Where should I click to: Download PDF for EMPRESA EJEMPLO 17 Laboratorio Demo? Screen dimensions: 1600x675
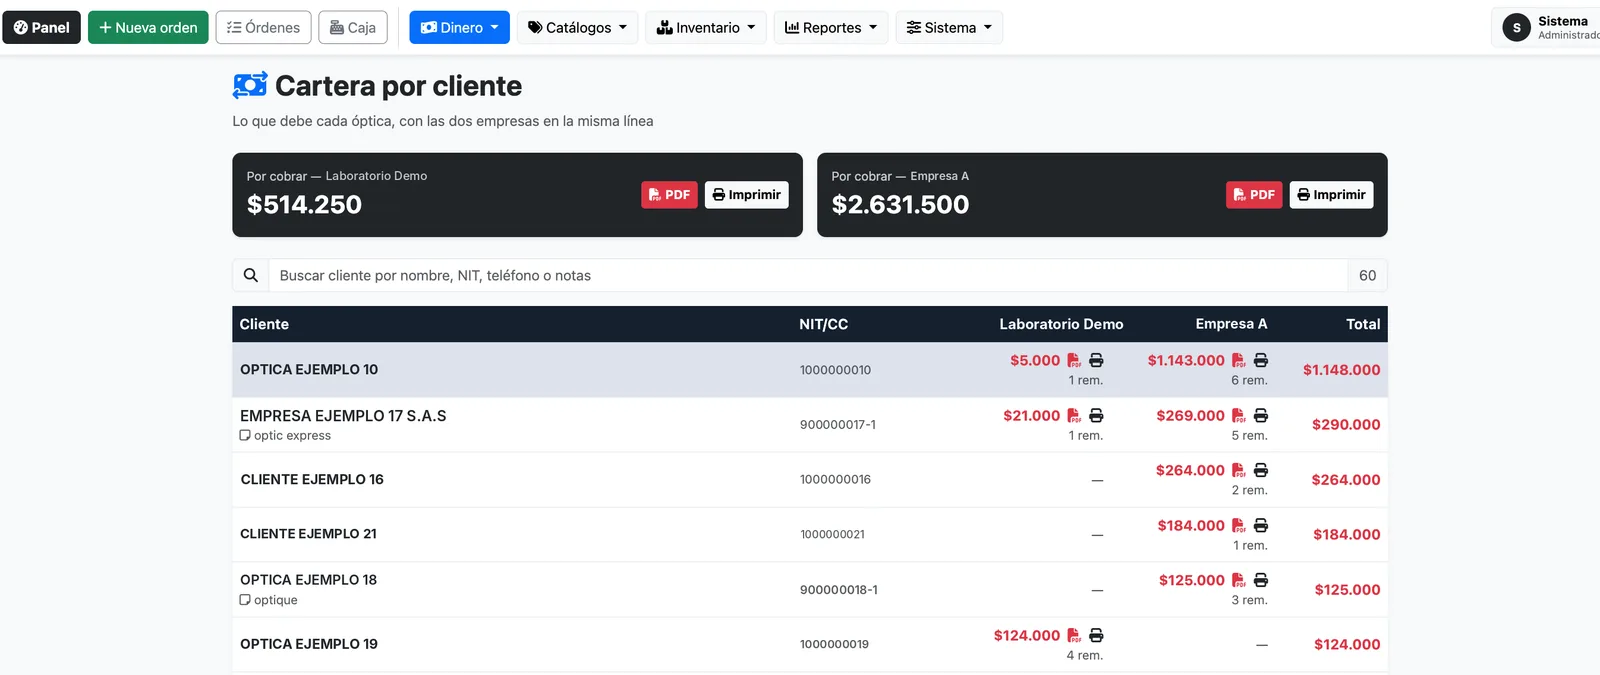[1074, 415]
